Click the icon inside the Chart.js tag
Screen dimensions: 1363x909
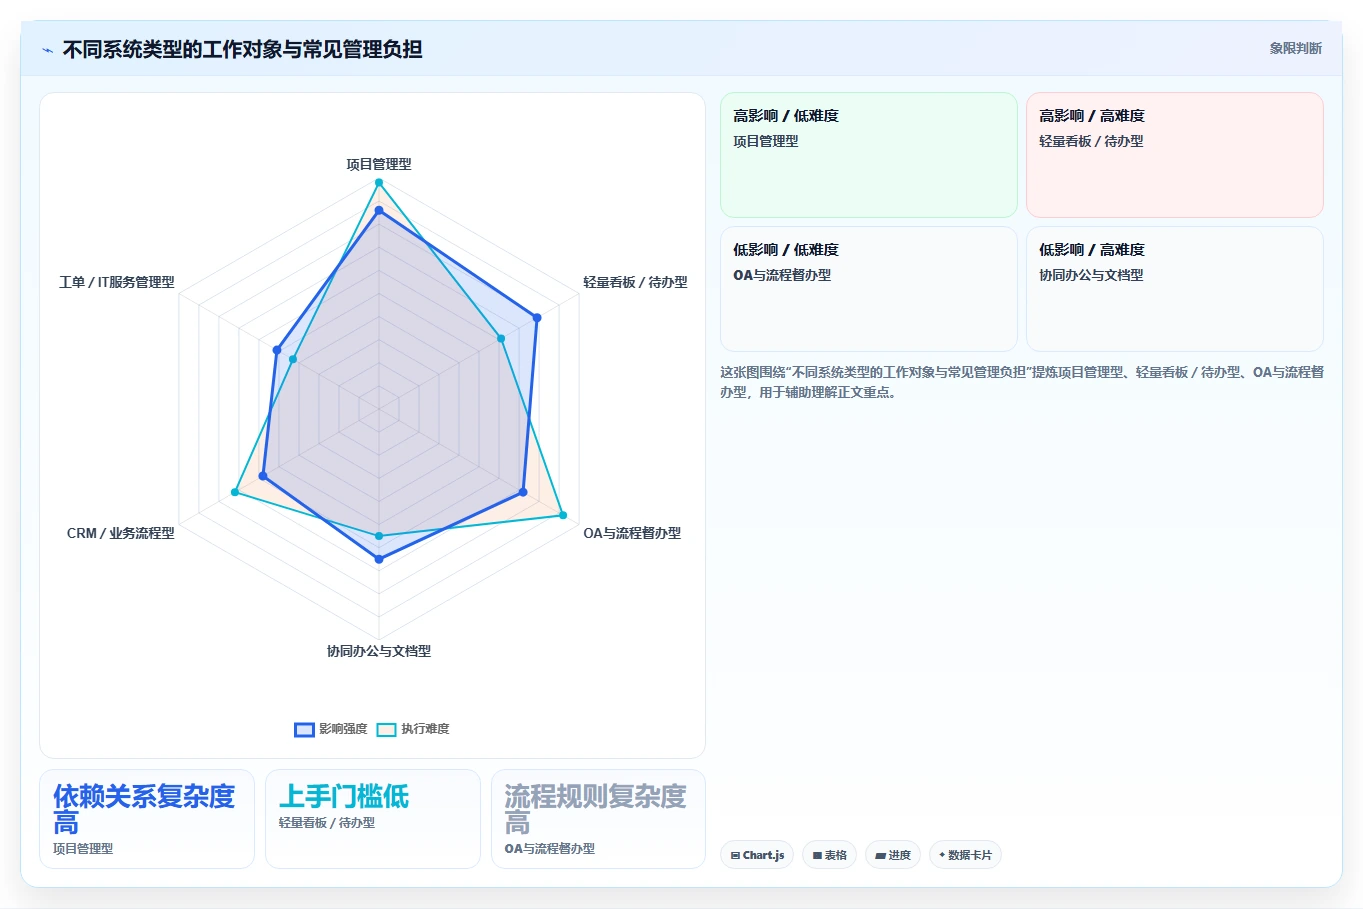(x=735, y=855)
